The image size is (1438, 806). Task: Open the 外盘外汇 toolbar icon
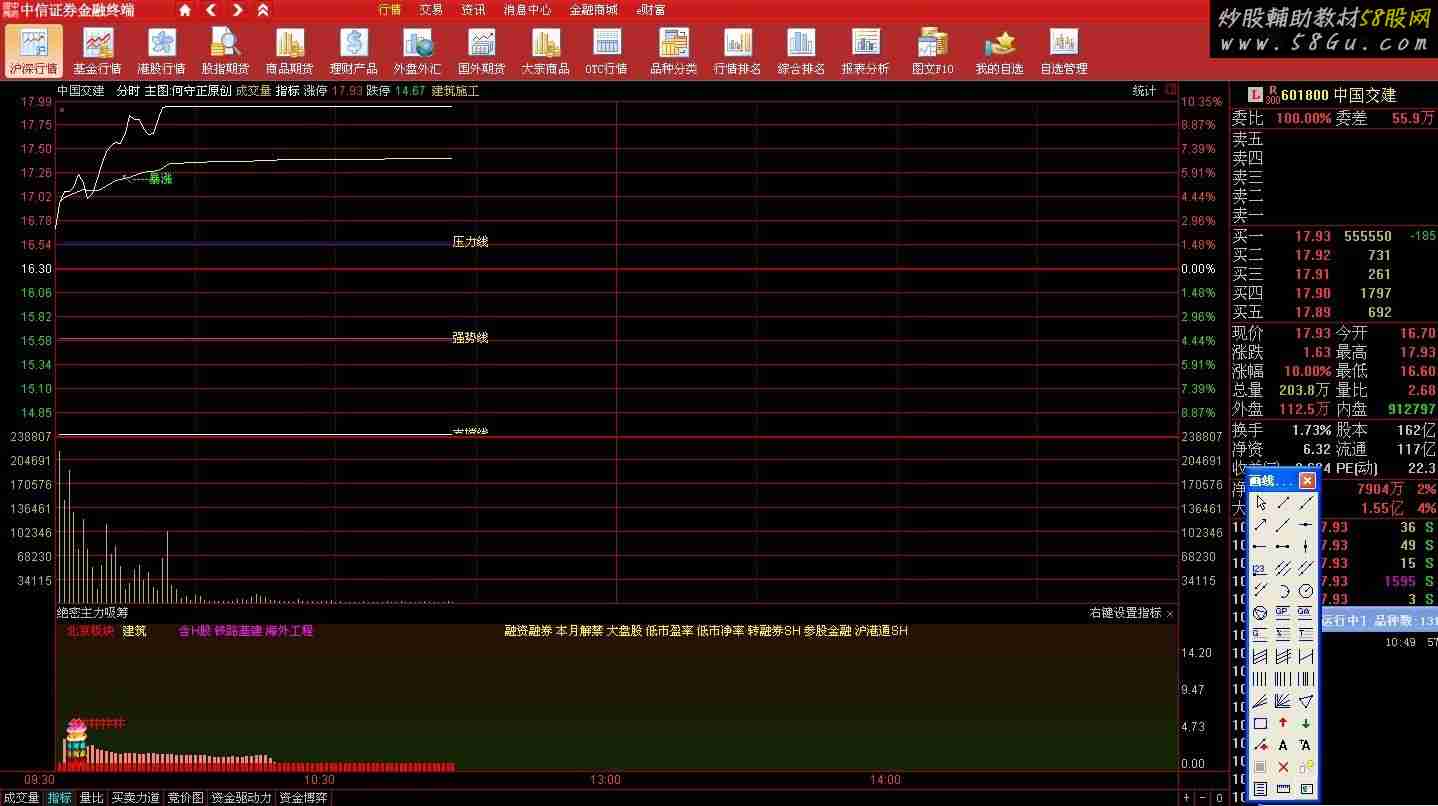(418, 51)
